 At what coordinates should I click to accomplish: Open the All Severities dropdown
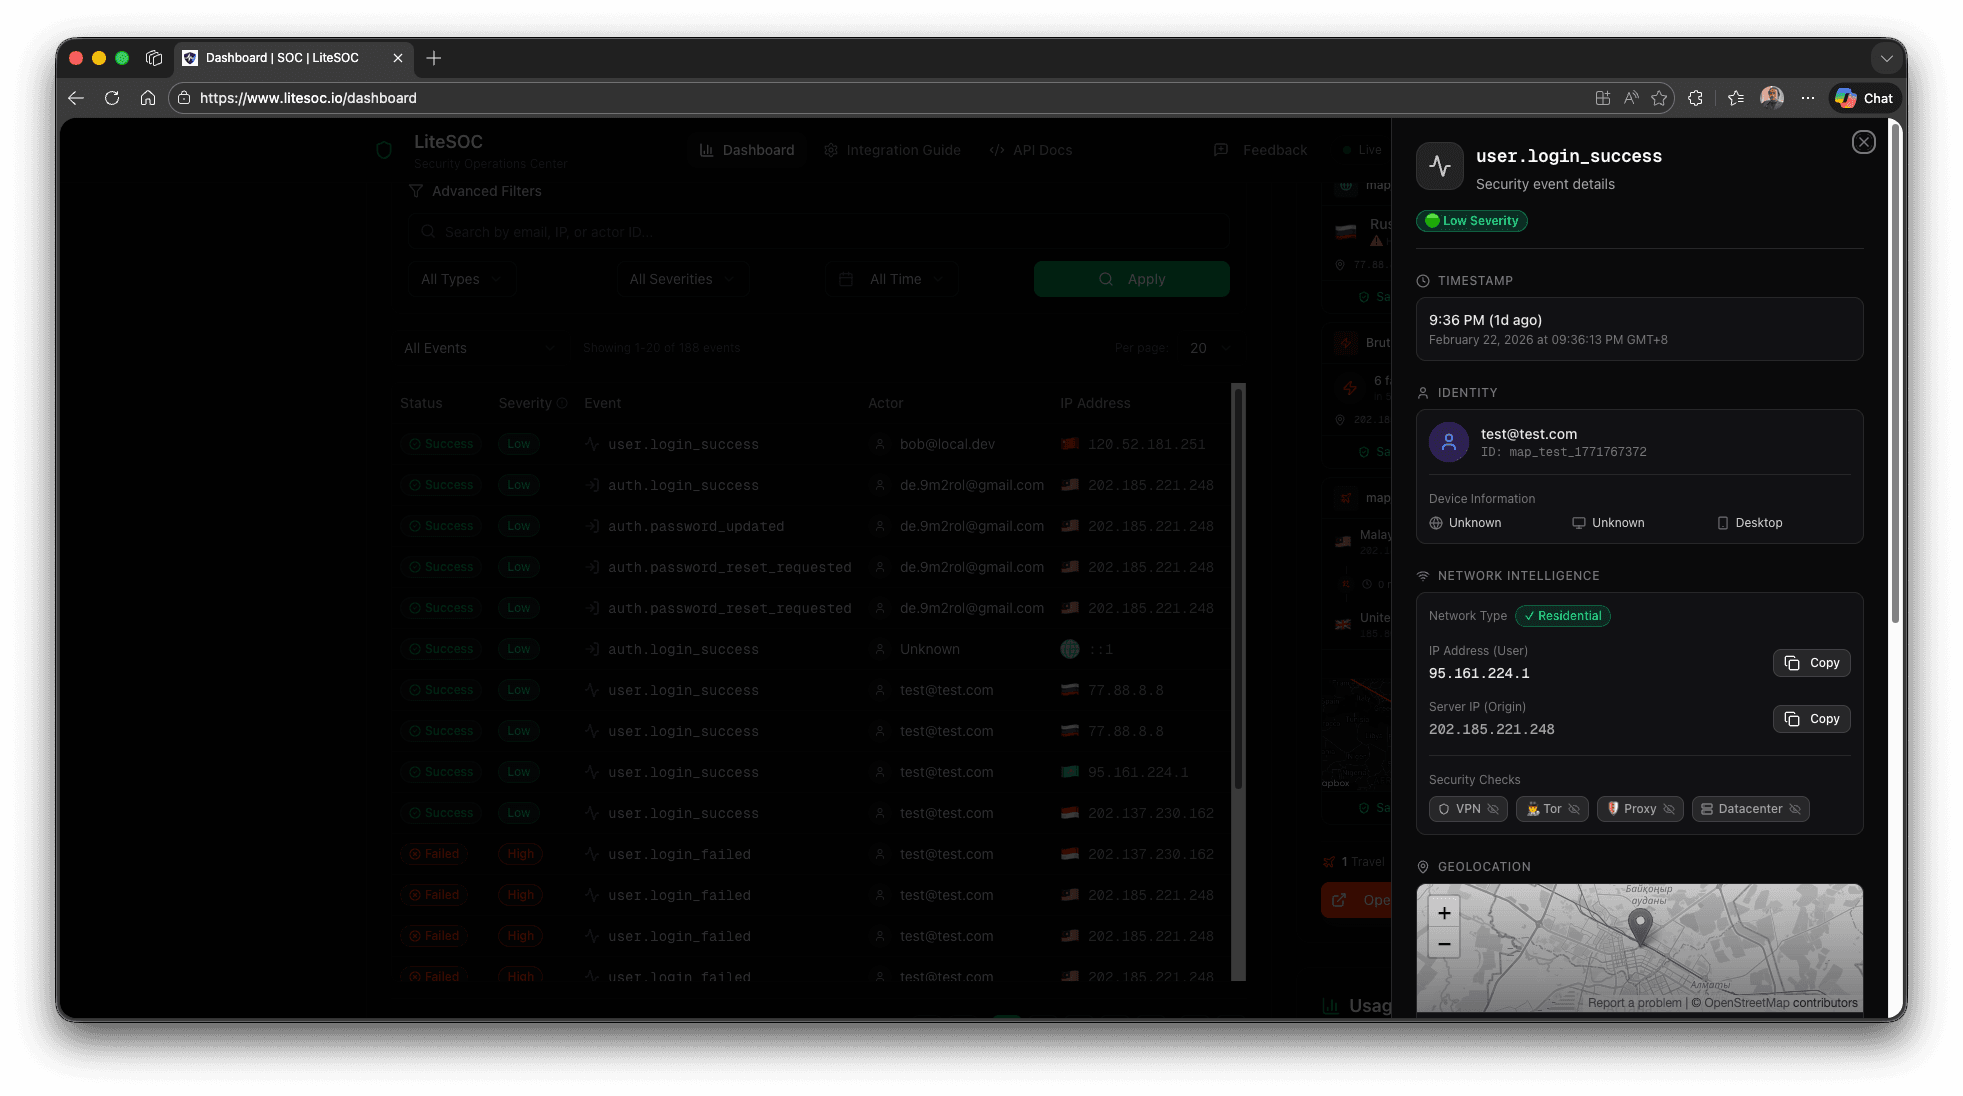(x=681, y=279)
